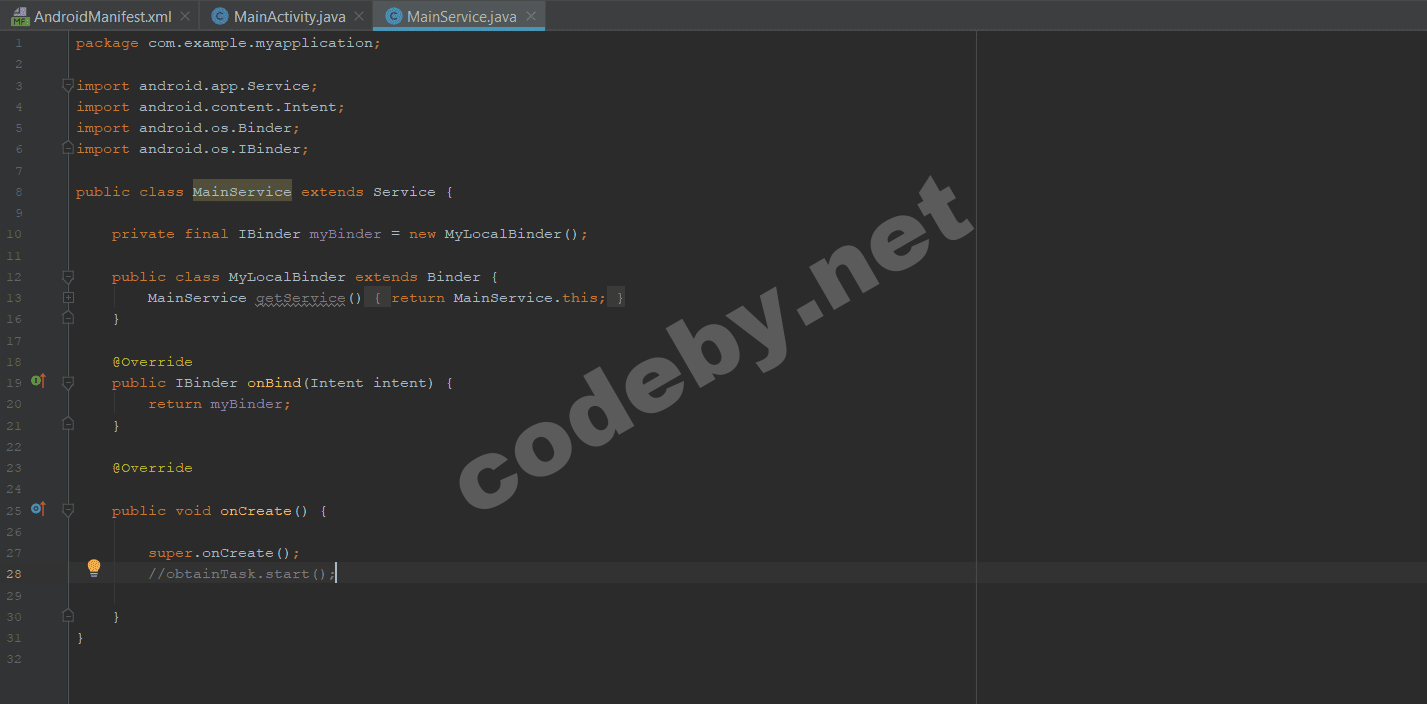Expand the collapsed opening brace placeholder after getService()
The height and width of the screenshot is (704, 1427).
pos(377,298)
